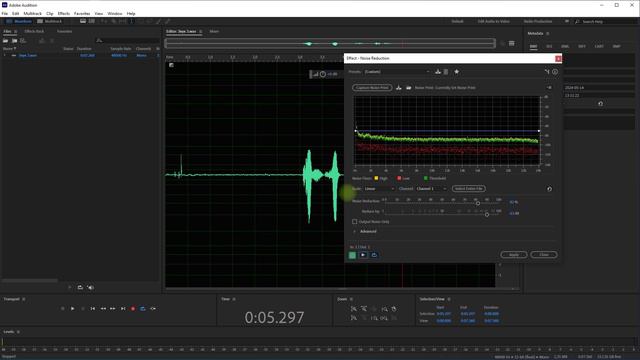Open the Scale Linear dropdown
640x360 pixels.
[x=379, y=189]
